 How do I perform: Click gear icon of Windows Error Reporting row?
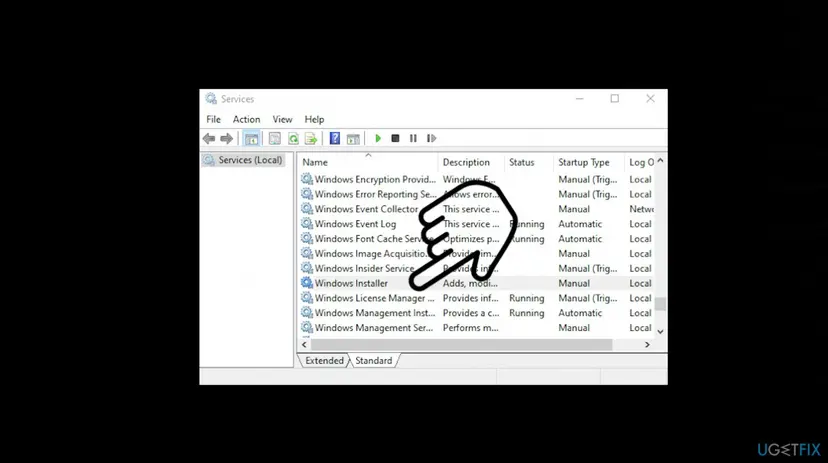pyautogui.click(x=307, y=194)
